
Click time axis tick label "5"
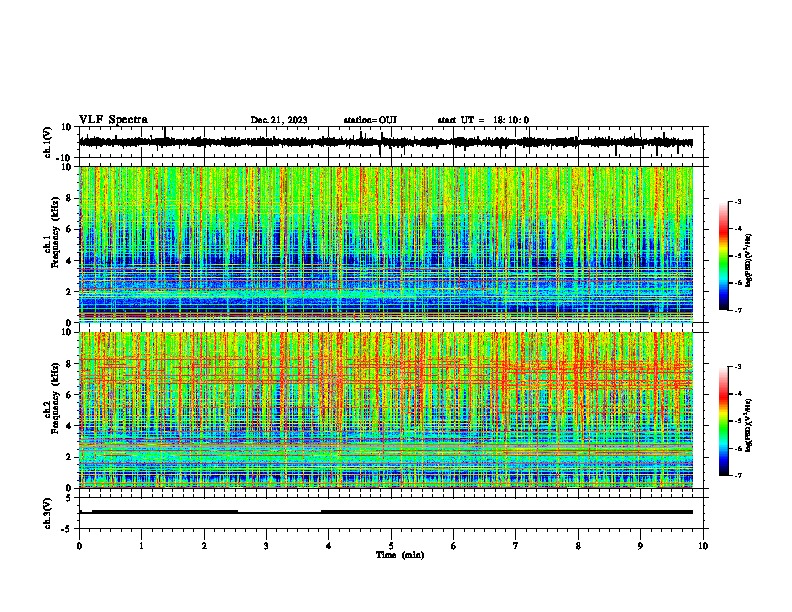tap(391, 546)
